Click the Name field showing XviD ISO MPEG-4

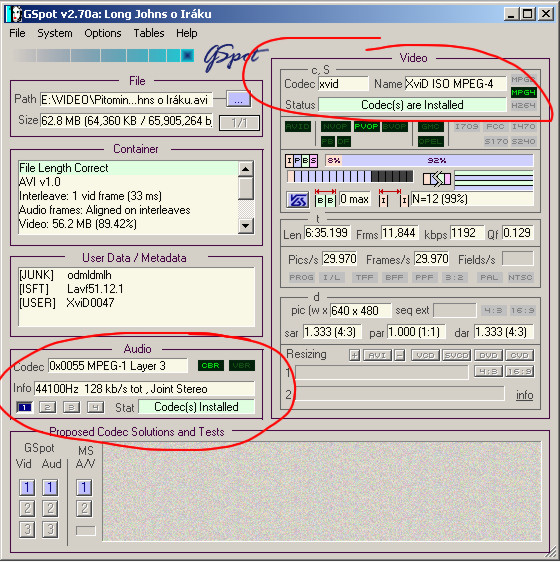point(455,84)
